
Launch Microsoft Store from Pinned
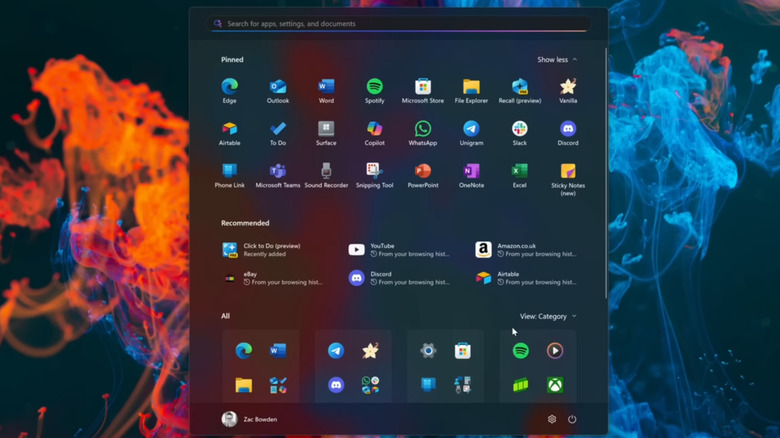click(x=423, y=91)
